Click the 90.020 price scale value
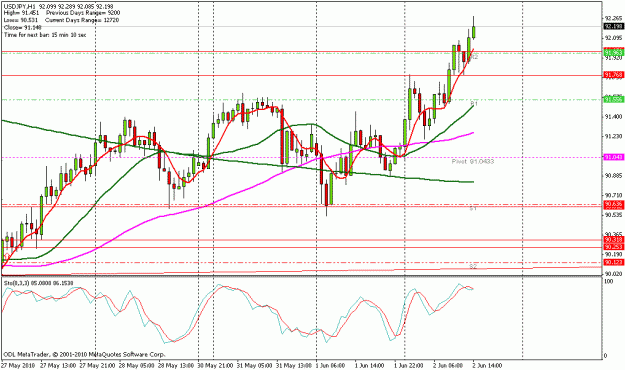 point(613,274)
